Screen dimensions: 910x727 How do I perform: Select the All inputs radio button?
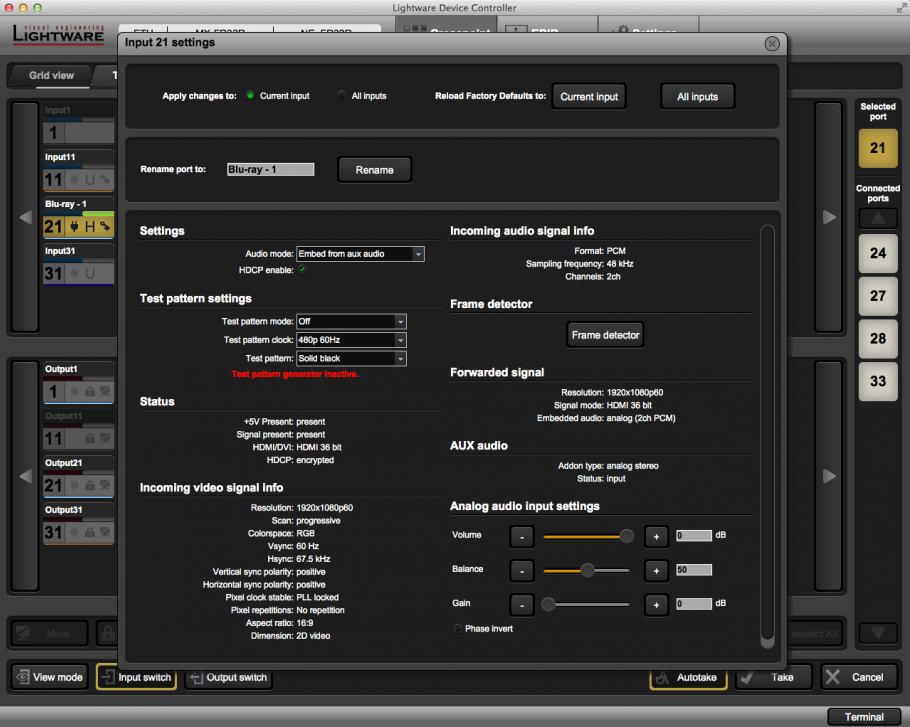click(x=342, y=96)
